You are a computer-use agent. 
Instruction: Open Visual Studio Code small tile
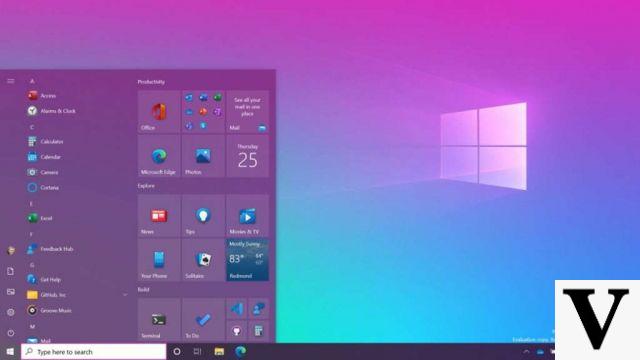point(237,309)
